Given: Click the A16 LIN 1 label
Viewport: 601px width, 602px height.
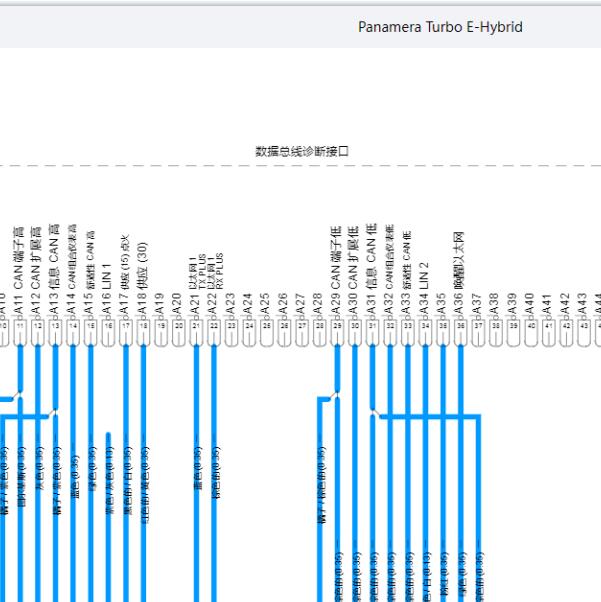Looking at the screenshot, I should [107, 289].
